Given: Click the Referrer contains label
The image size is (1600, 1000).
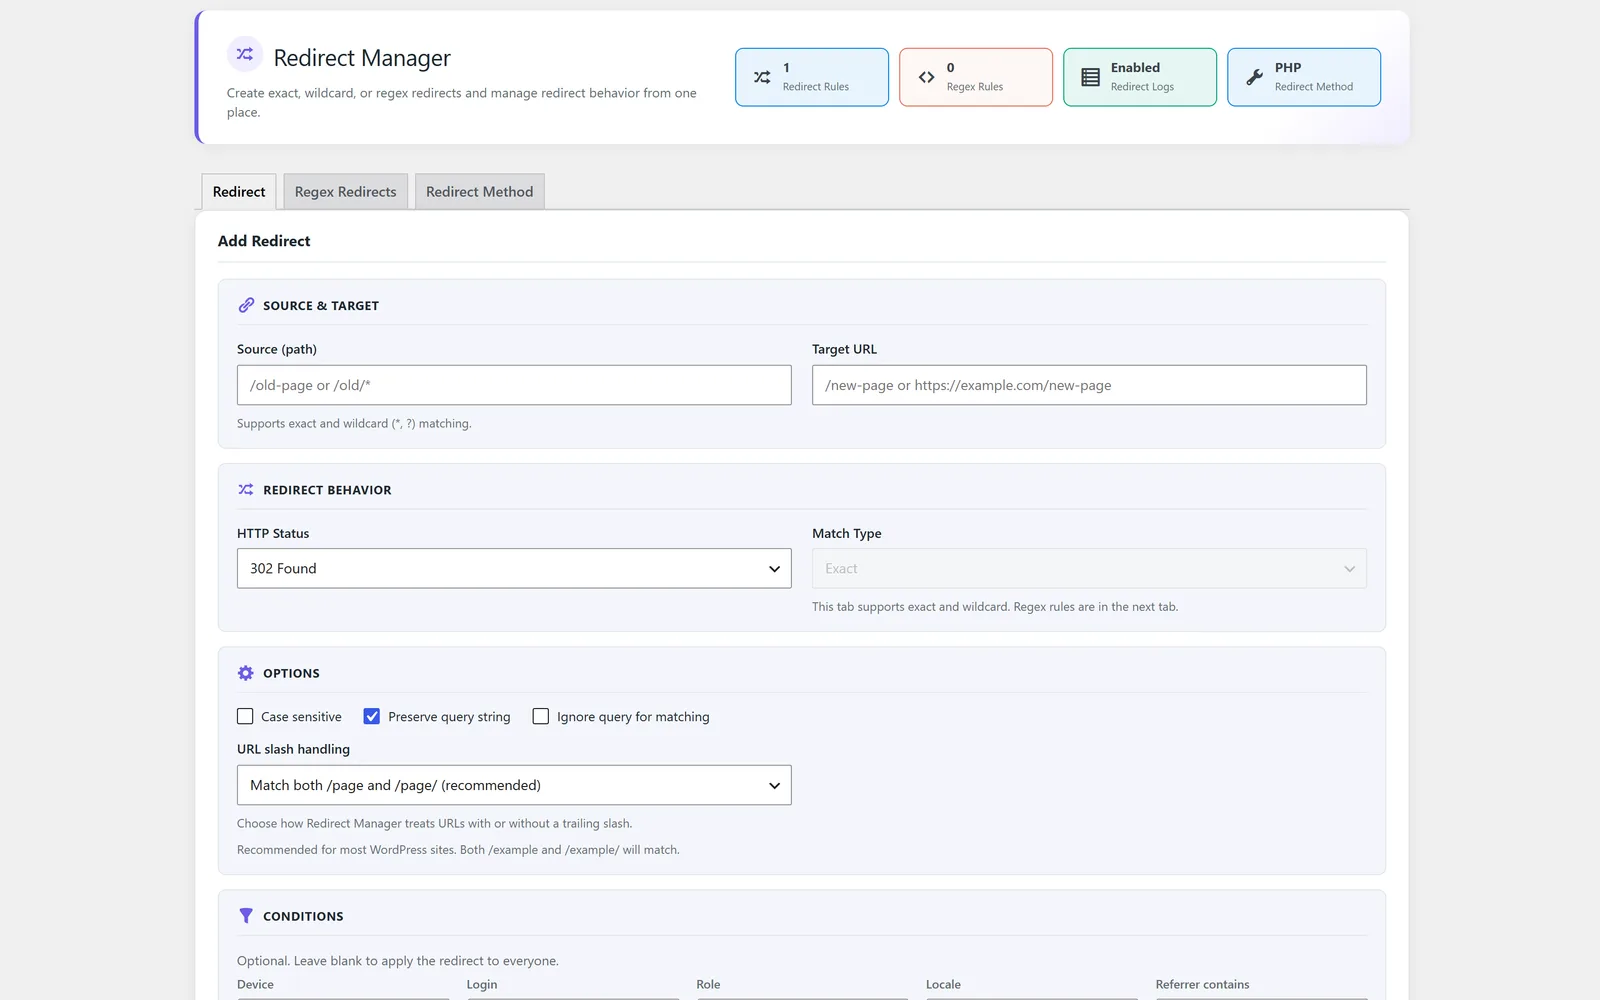Looking at the screenshot, I should (1202, 985).
